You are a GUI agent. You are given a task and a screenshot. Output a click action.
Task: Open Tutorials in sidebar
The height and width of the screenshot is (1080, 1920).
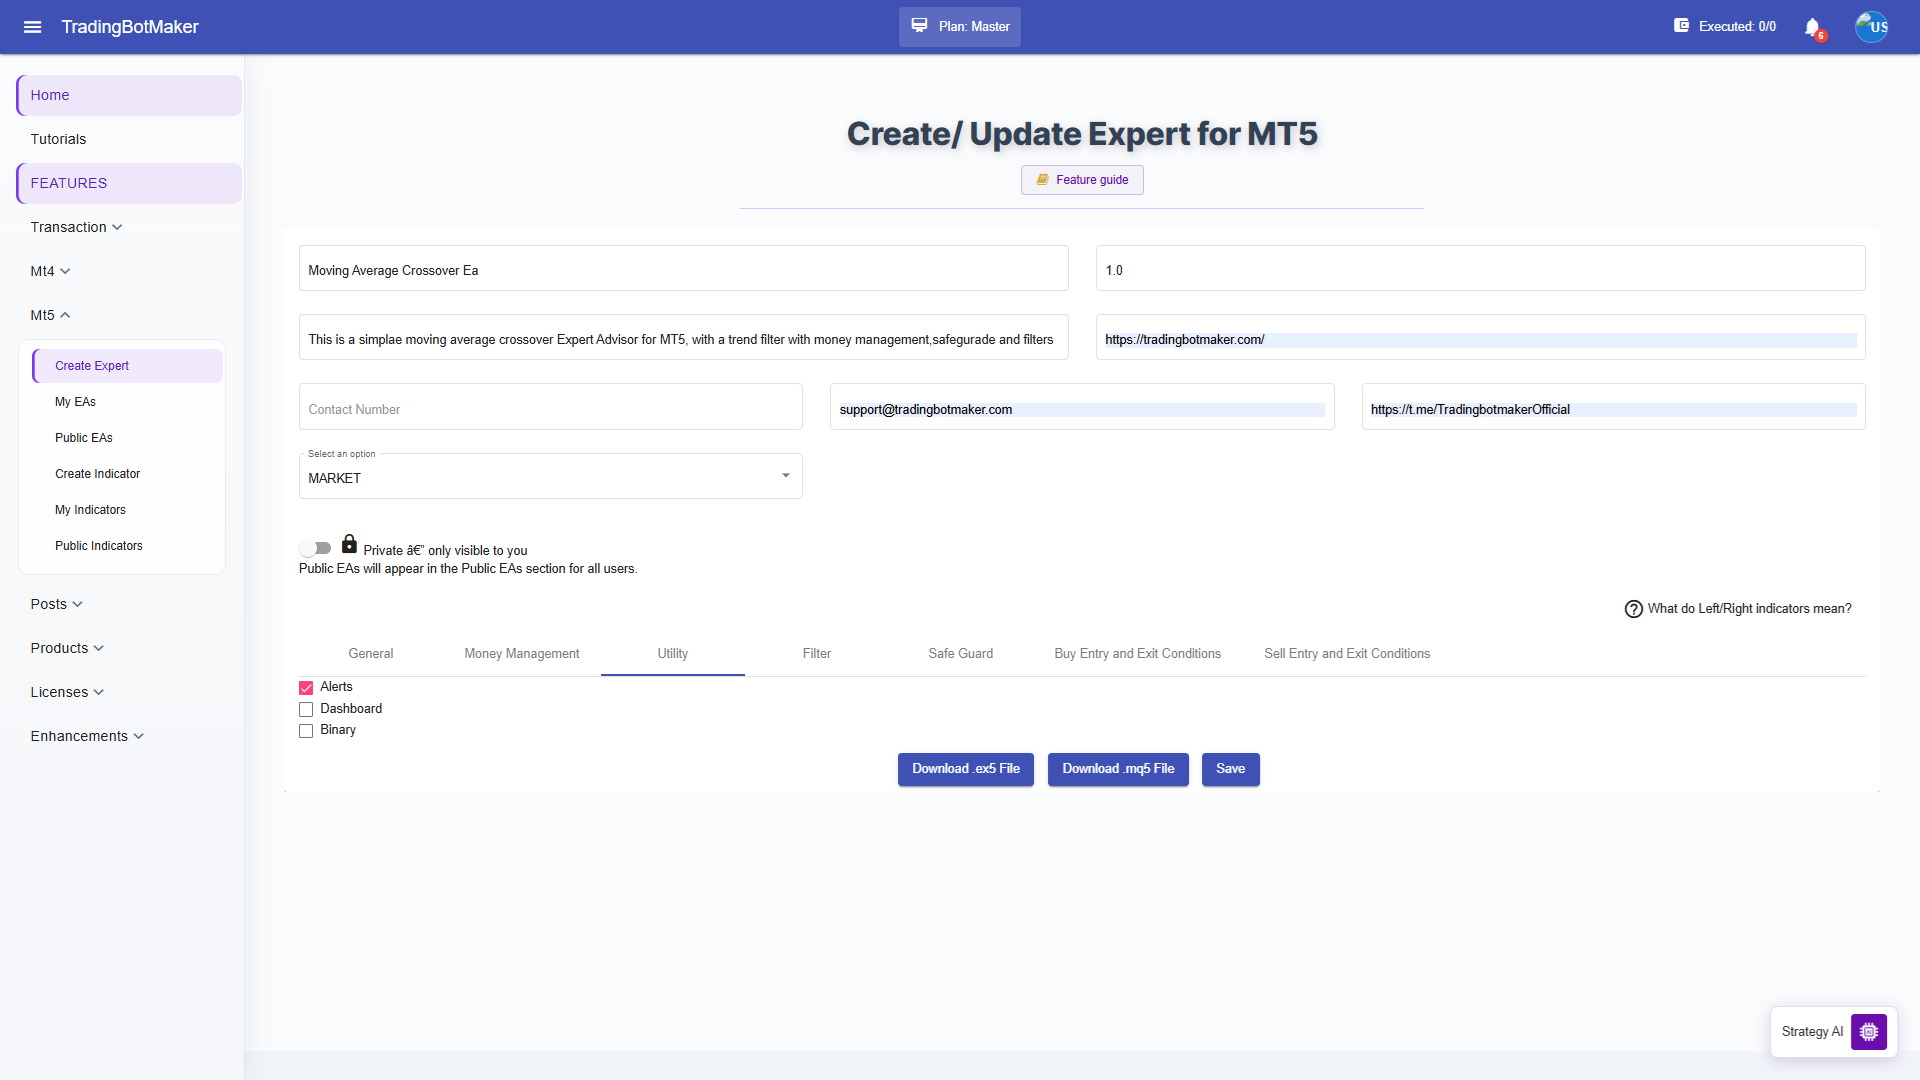(x=129, y=139)
